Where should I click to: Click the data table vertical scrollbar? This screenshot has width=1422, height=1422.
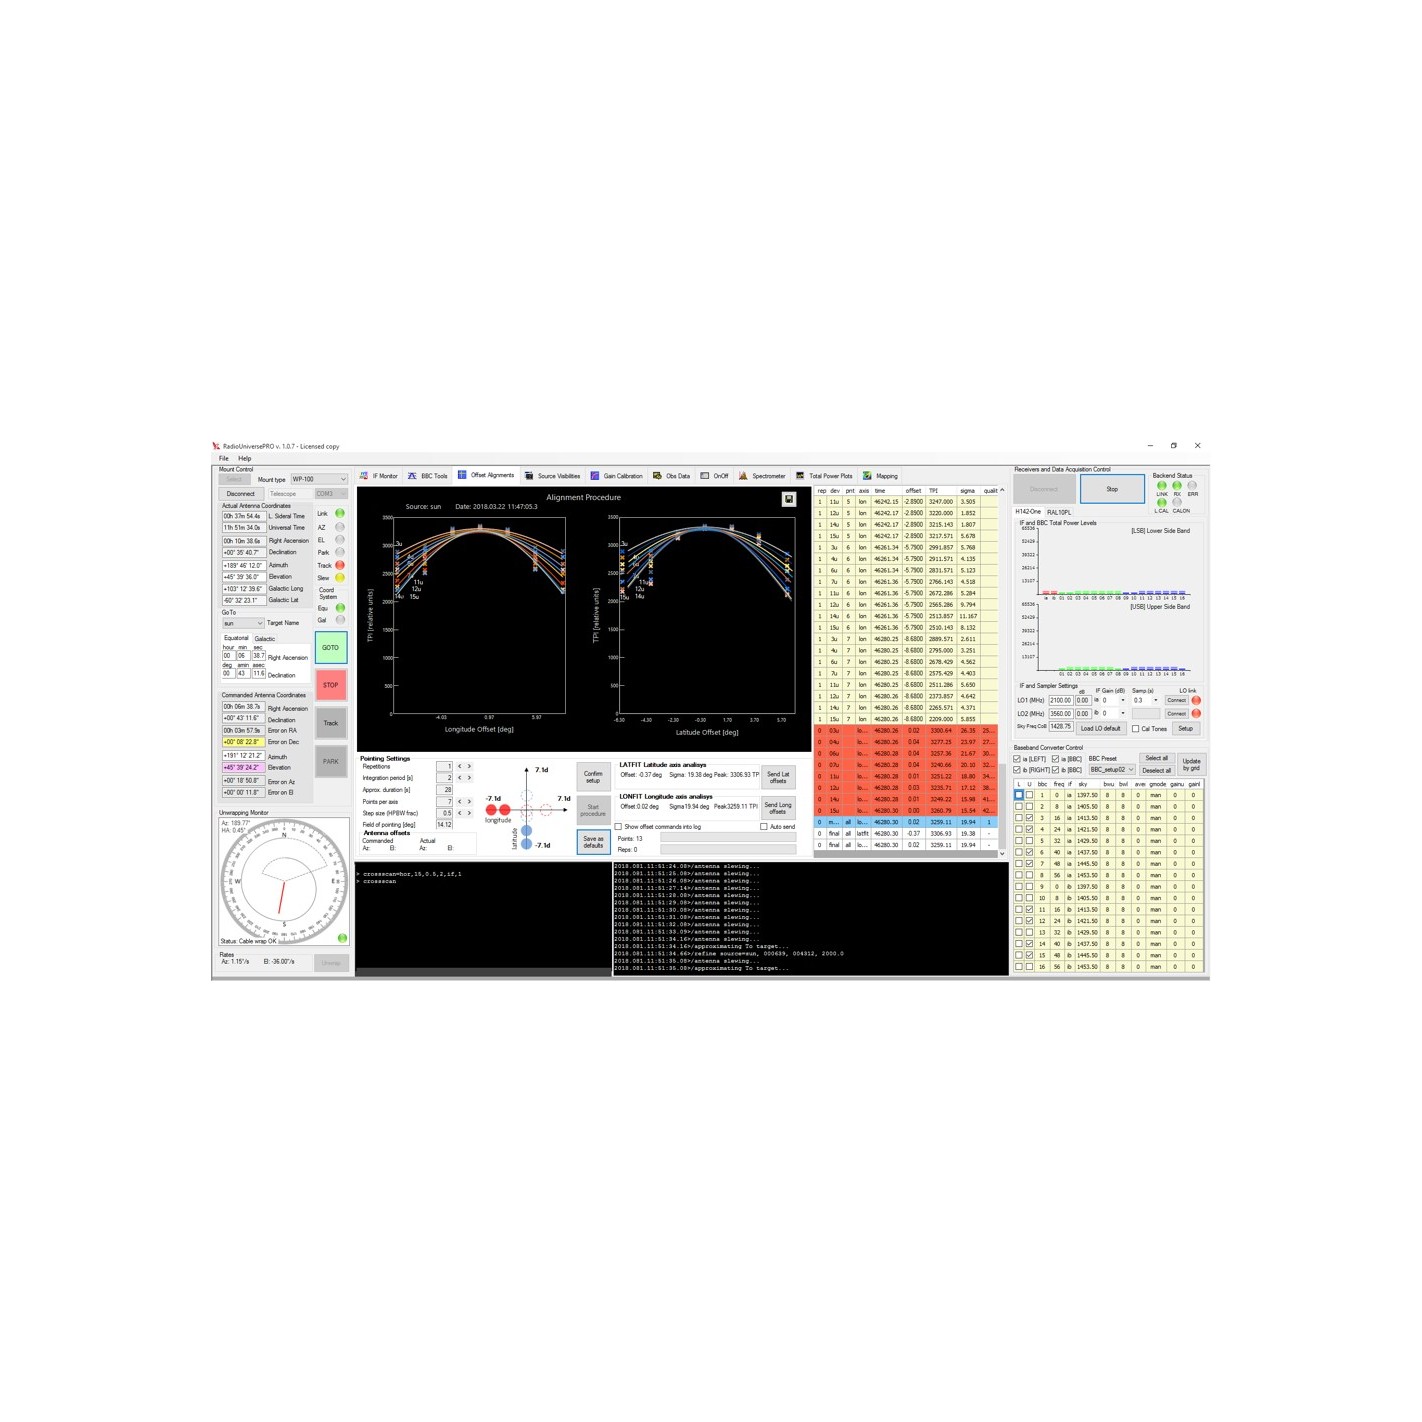[x=1002, y=672]
